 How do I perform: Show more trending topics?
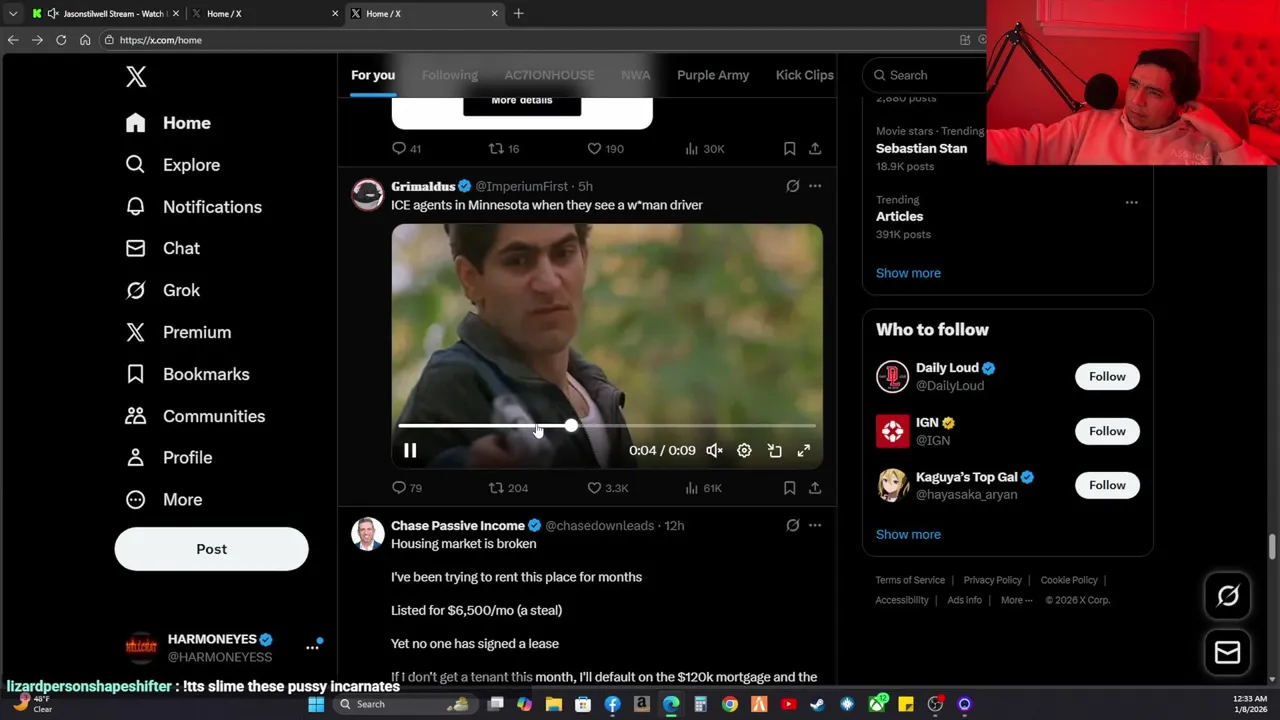(x=908, y=273)
